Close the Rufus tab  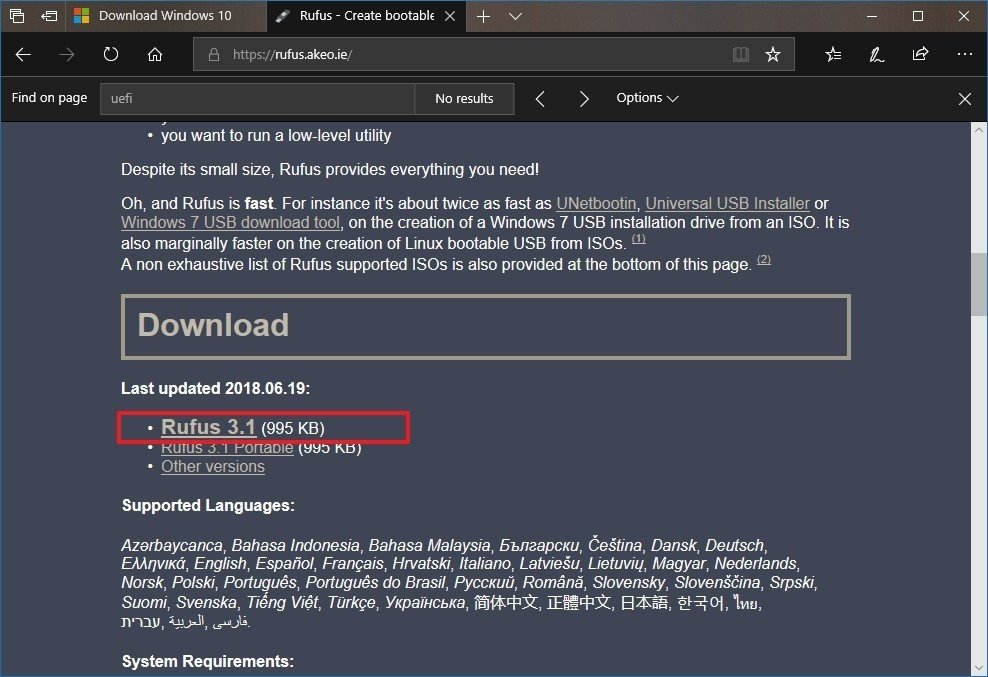tap(450, 16)
